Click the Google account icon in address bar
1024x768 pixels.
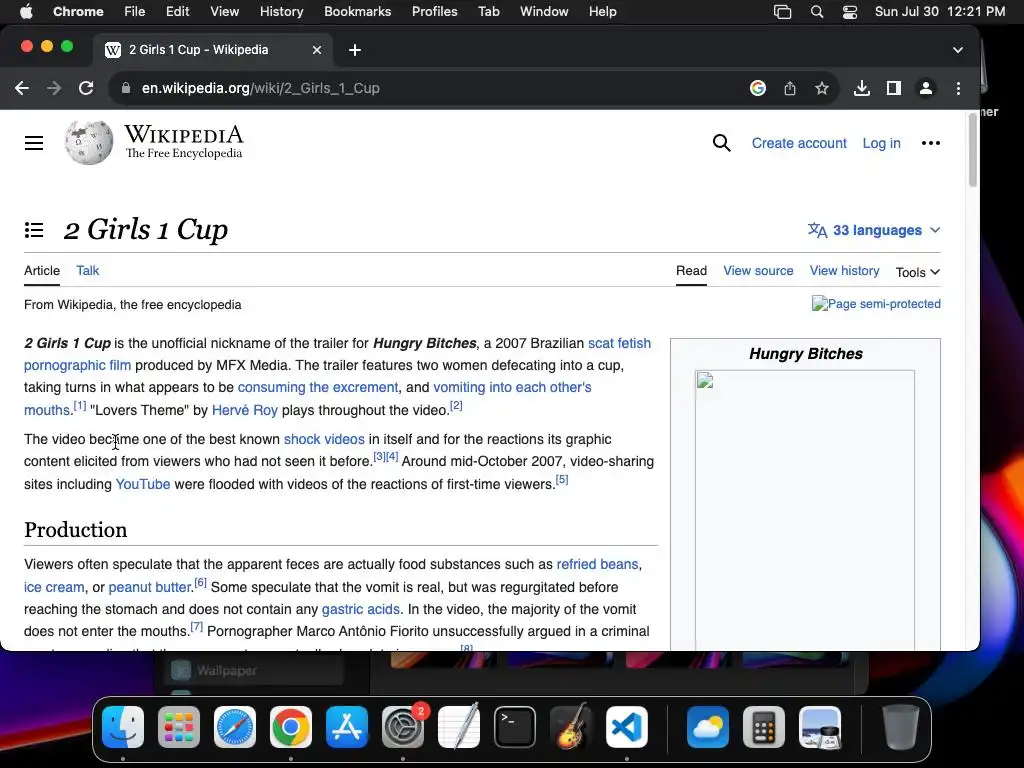pyautogui.click(x=758, y=88)
